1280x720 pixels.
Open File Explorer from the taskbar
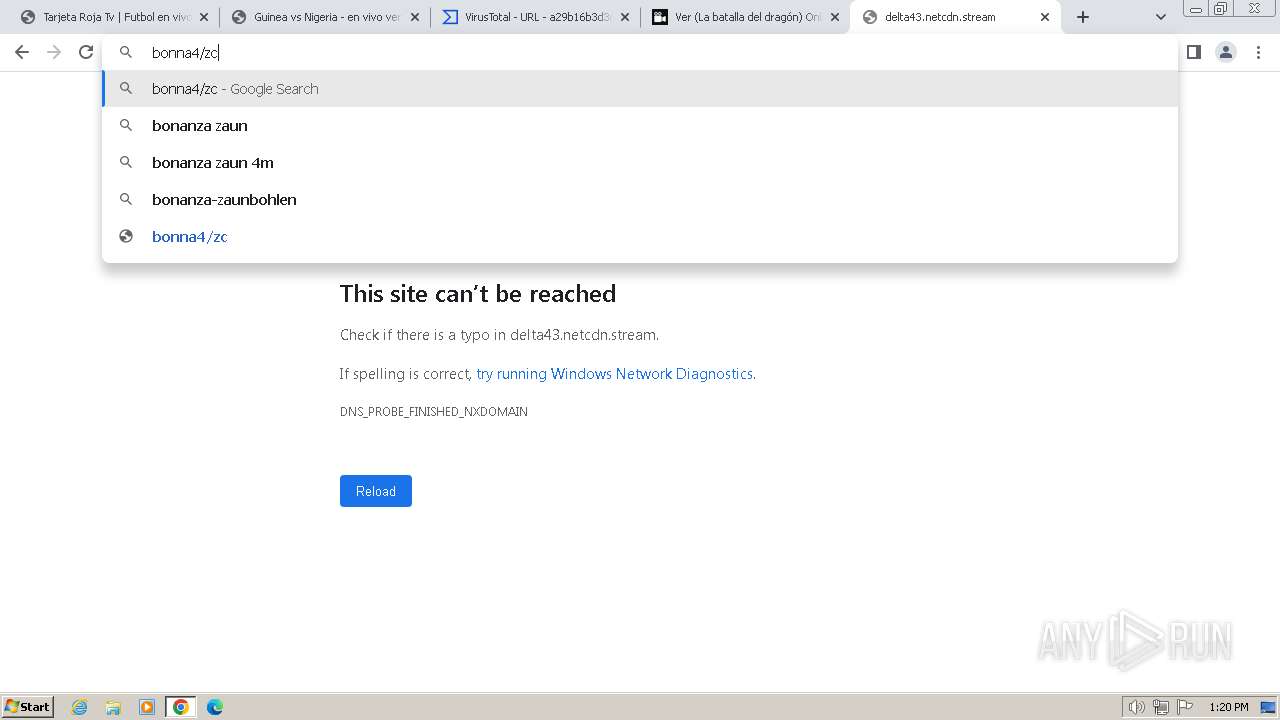point(113,707)
